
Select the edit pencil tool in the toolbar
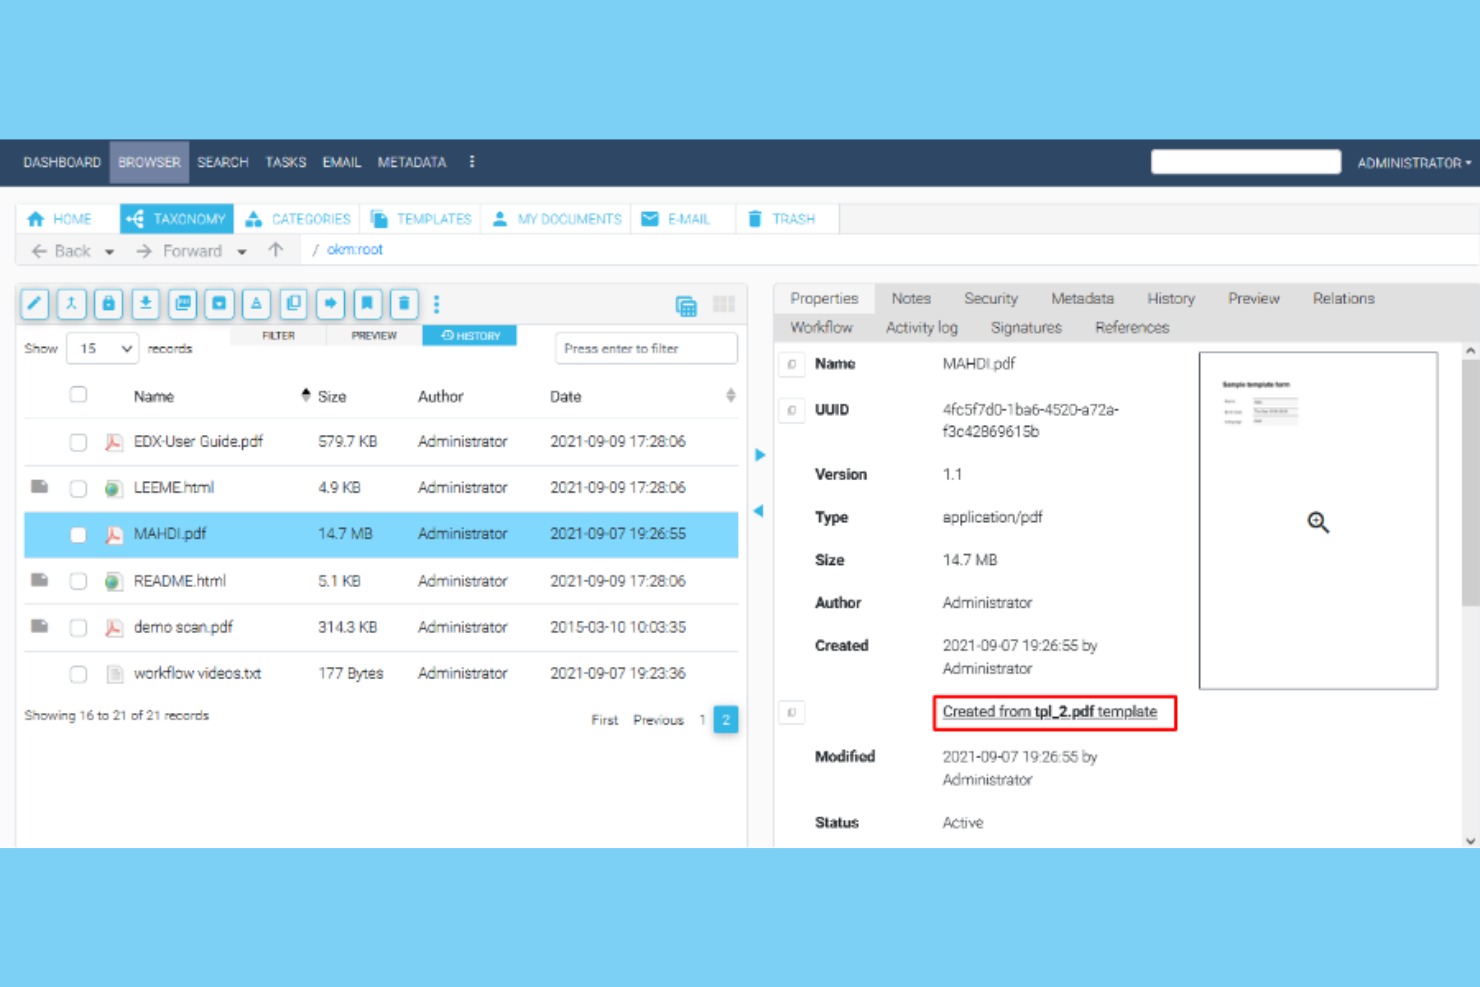pos(35,304)
